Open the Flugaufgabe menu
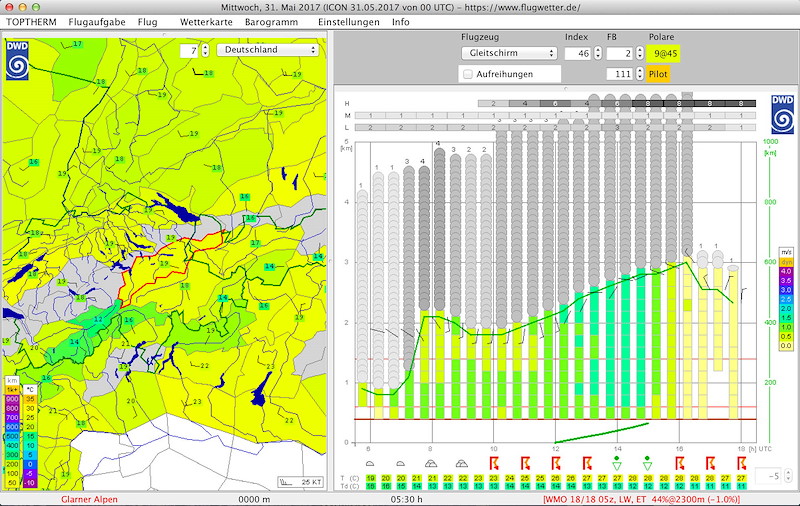Image resolution: width=800 pixels, height=506 pixels. [97, 22]
